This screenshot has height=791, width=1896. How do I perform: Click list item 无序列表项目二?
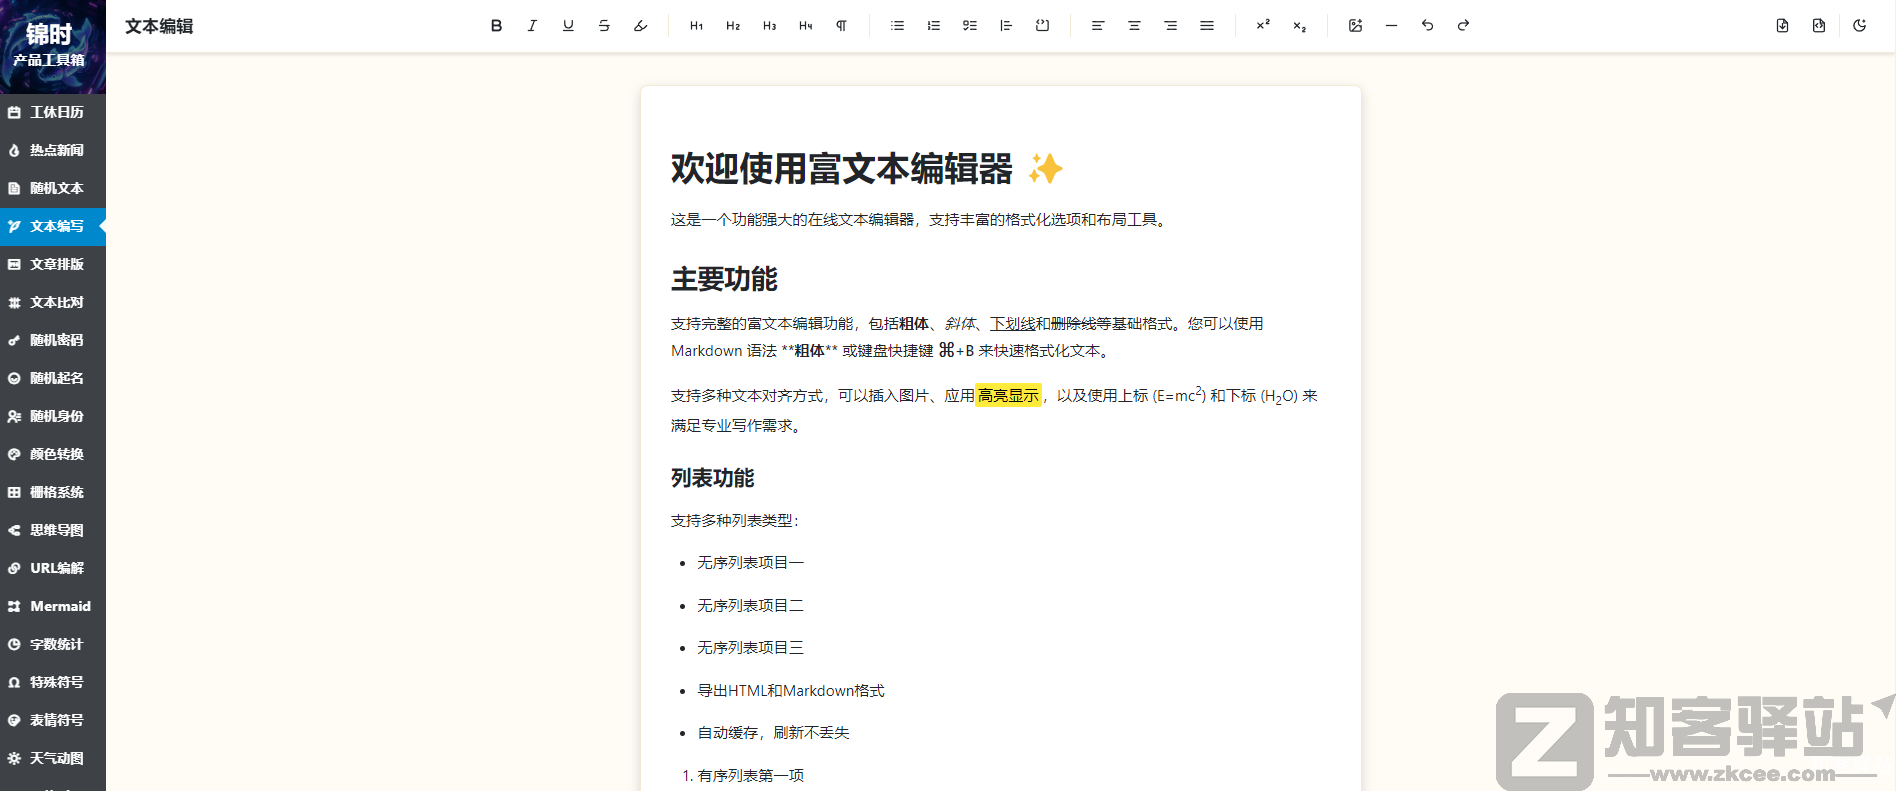tap(750, 606)
